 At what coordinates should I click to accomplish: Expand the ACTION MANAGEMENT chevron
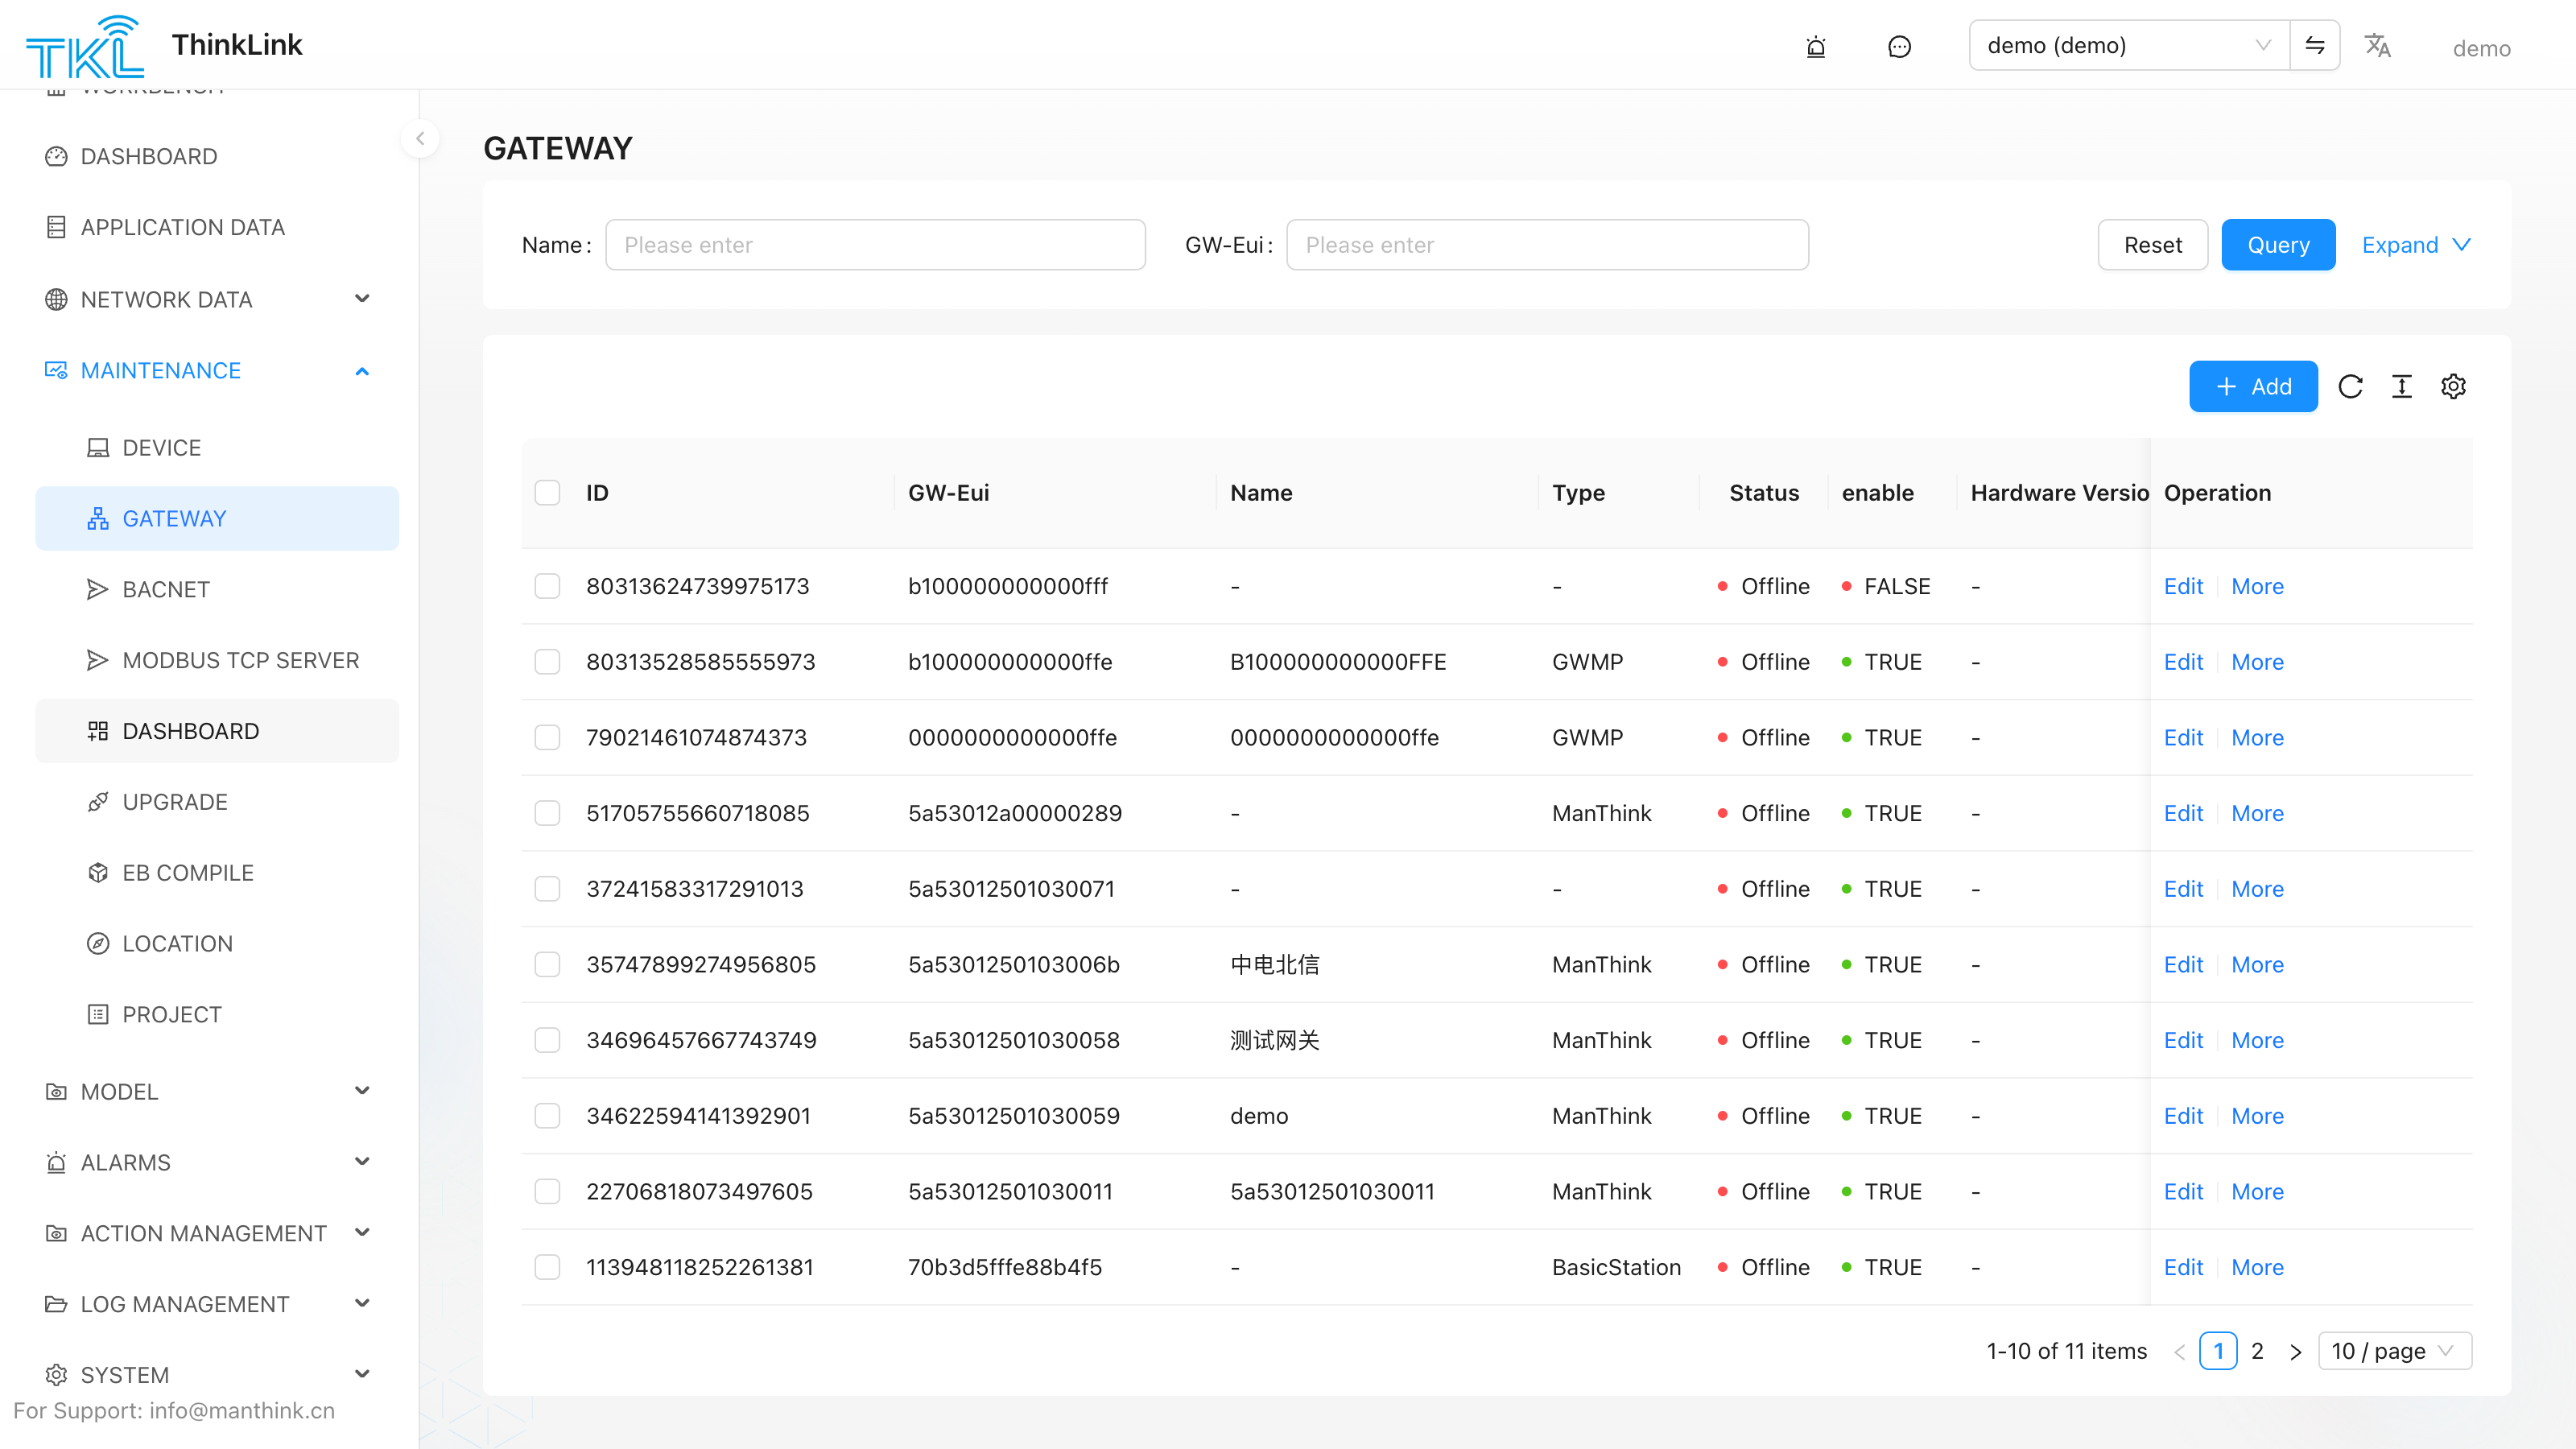pos(362,1233)
